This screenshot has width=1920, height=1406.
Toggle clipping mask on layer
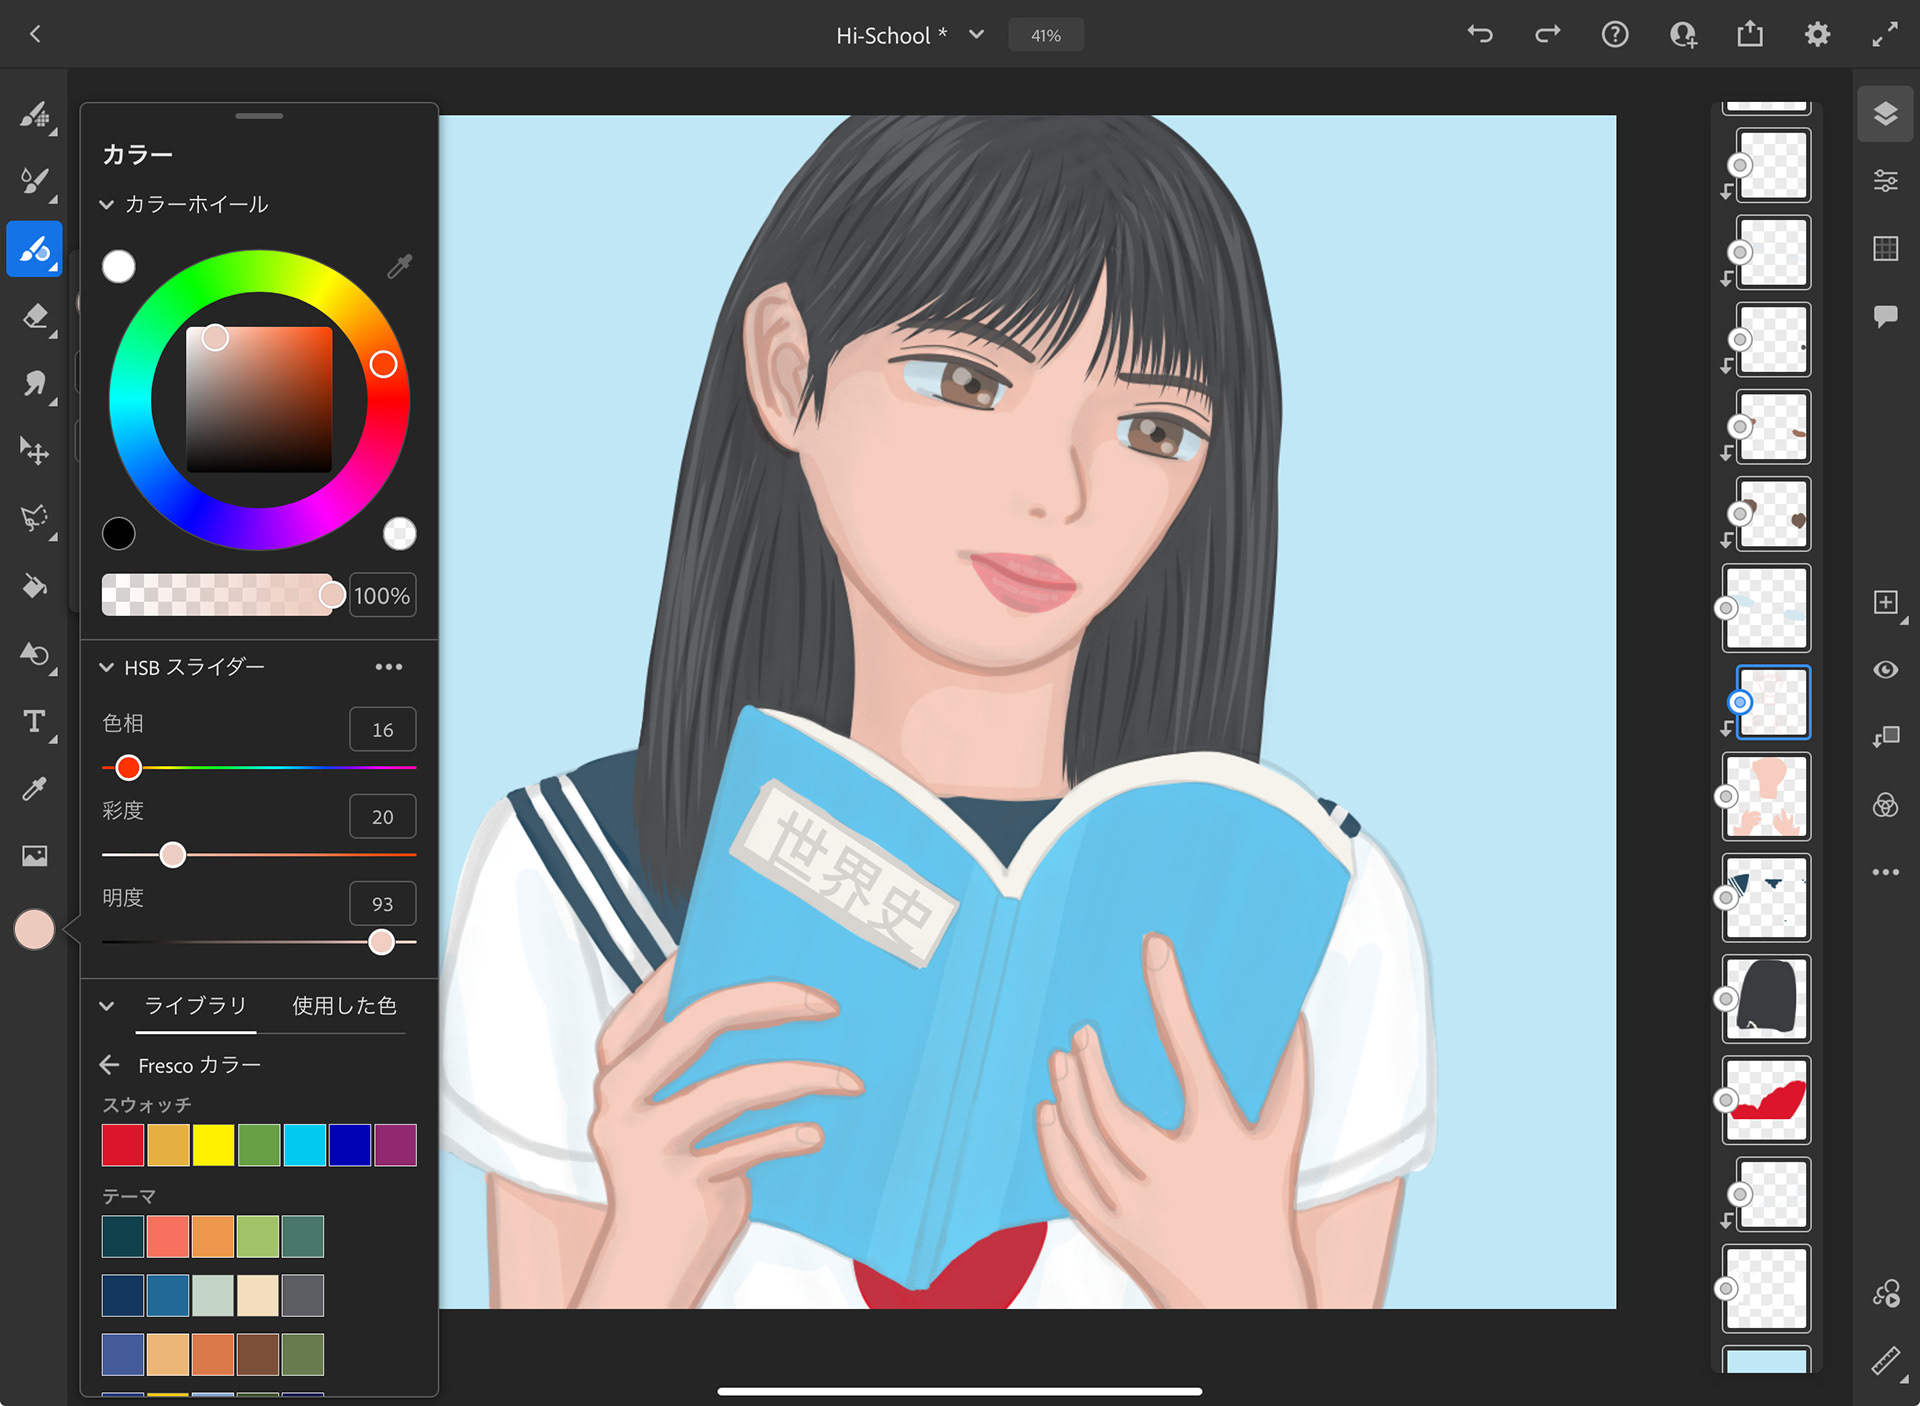coord(1885,737)
